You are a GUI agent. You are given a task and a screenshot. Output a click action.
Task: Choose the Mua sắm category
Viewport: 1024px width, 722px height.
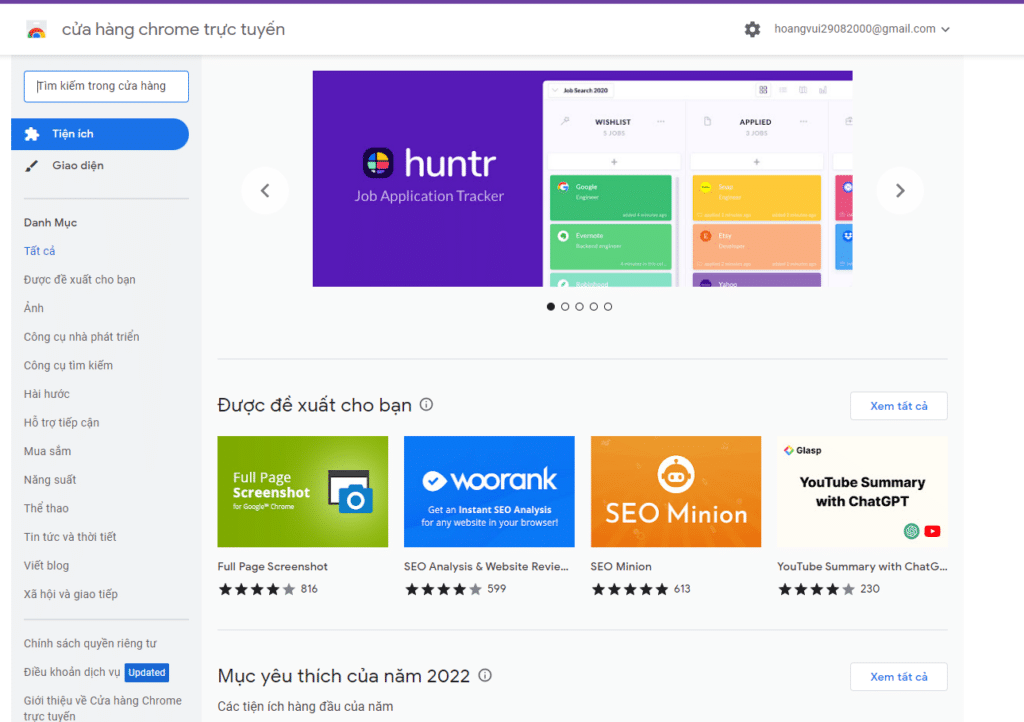pos(48,451)
